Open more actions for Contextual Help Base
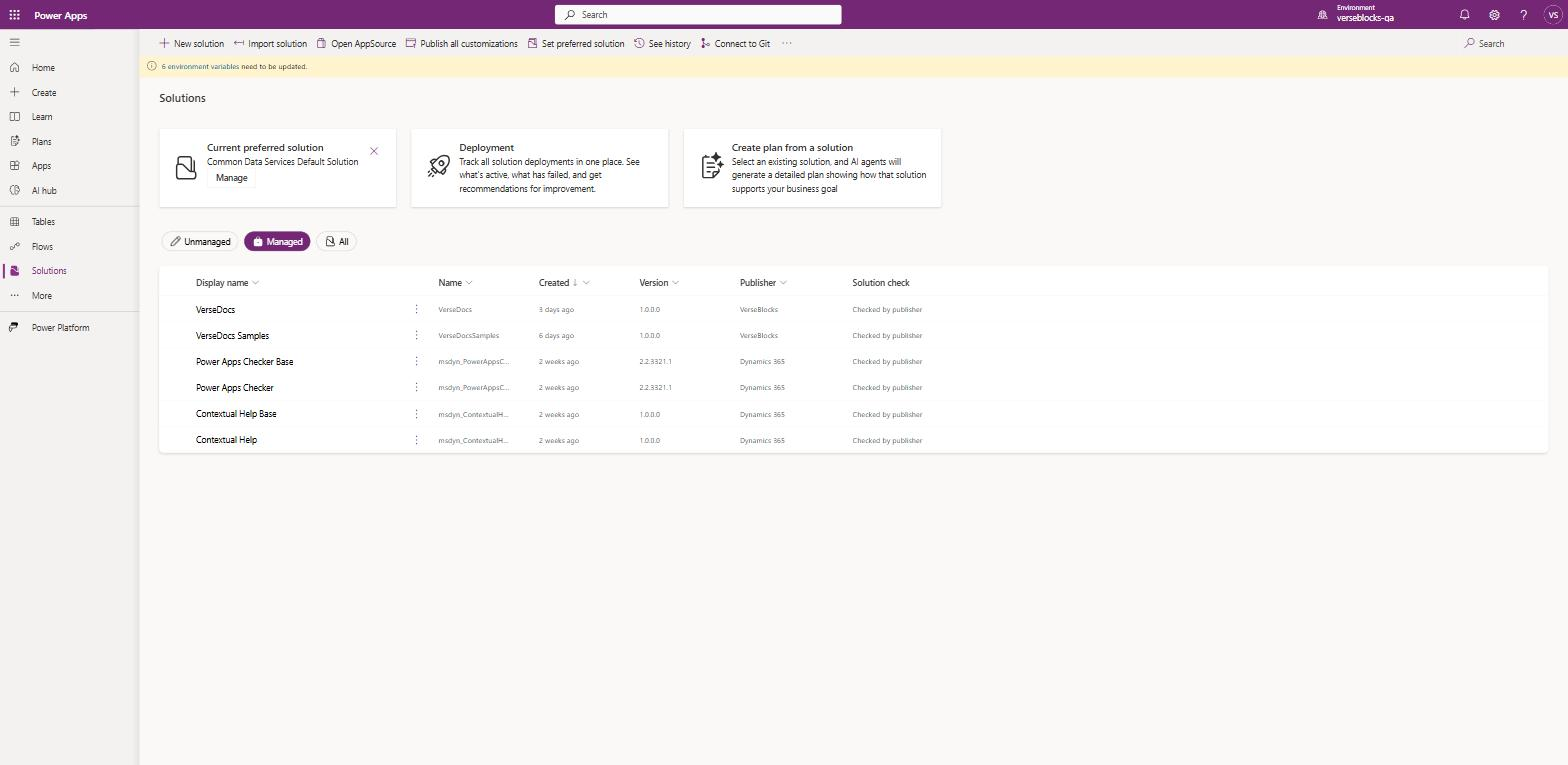Screen dimensions: 1568x765 [416, 414]
